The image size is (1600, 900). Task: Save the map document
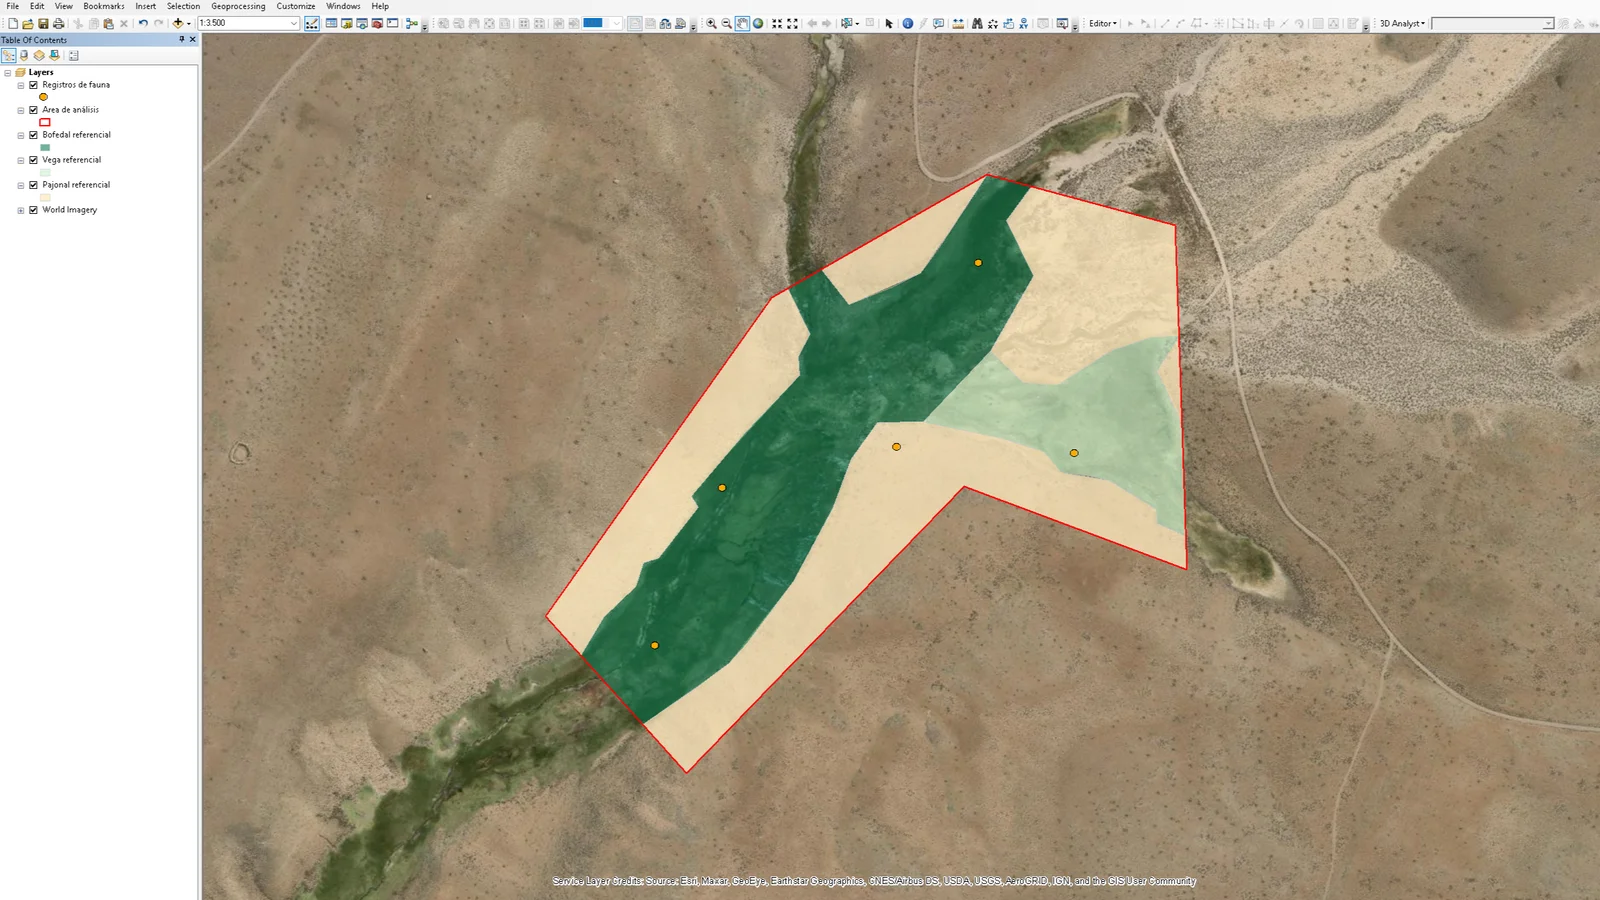[43, 23]
